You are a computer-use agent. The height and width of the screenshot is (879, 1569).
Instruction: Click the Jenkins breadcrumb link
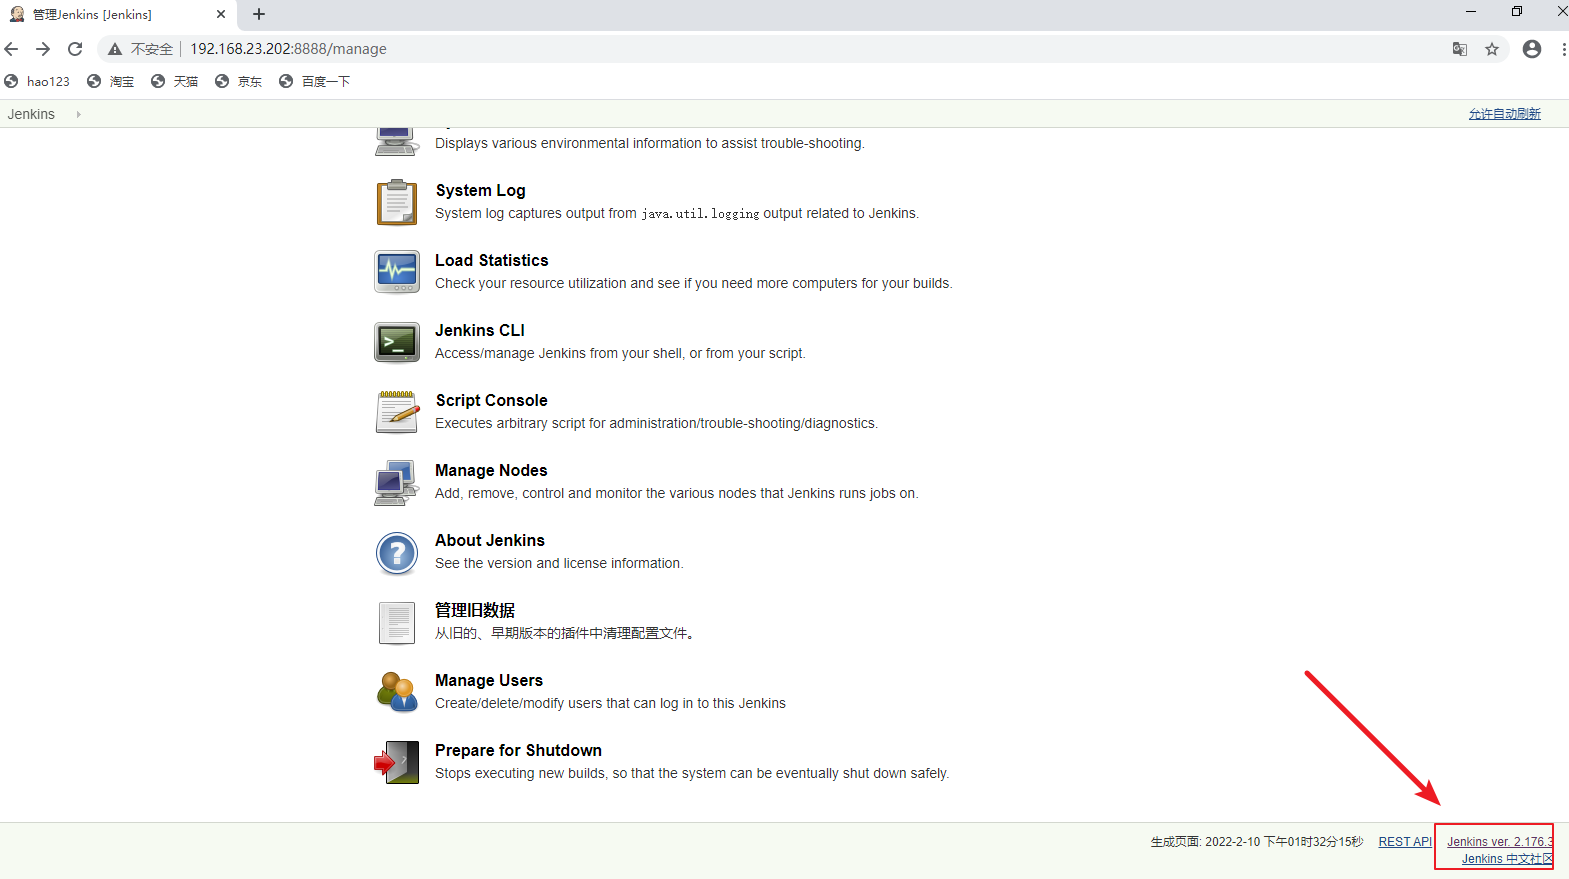[31, 114]
